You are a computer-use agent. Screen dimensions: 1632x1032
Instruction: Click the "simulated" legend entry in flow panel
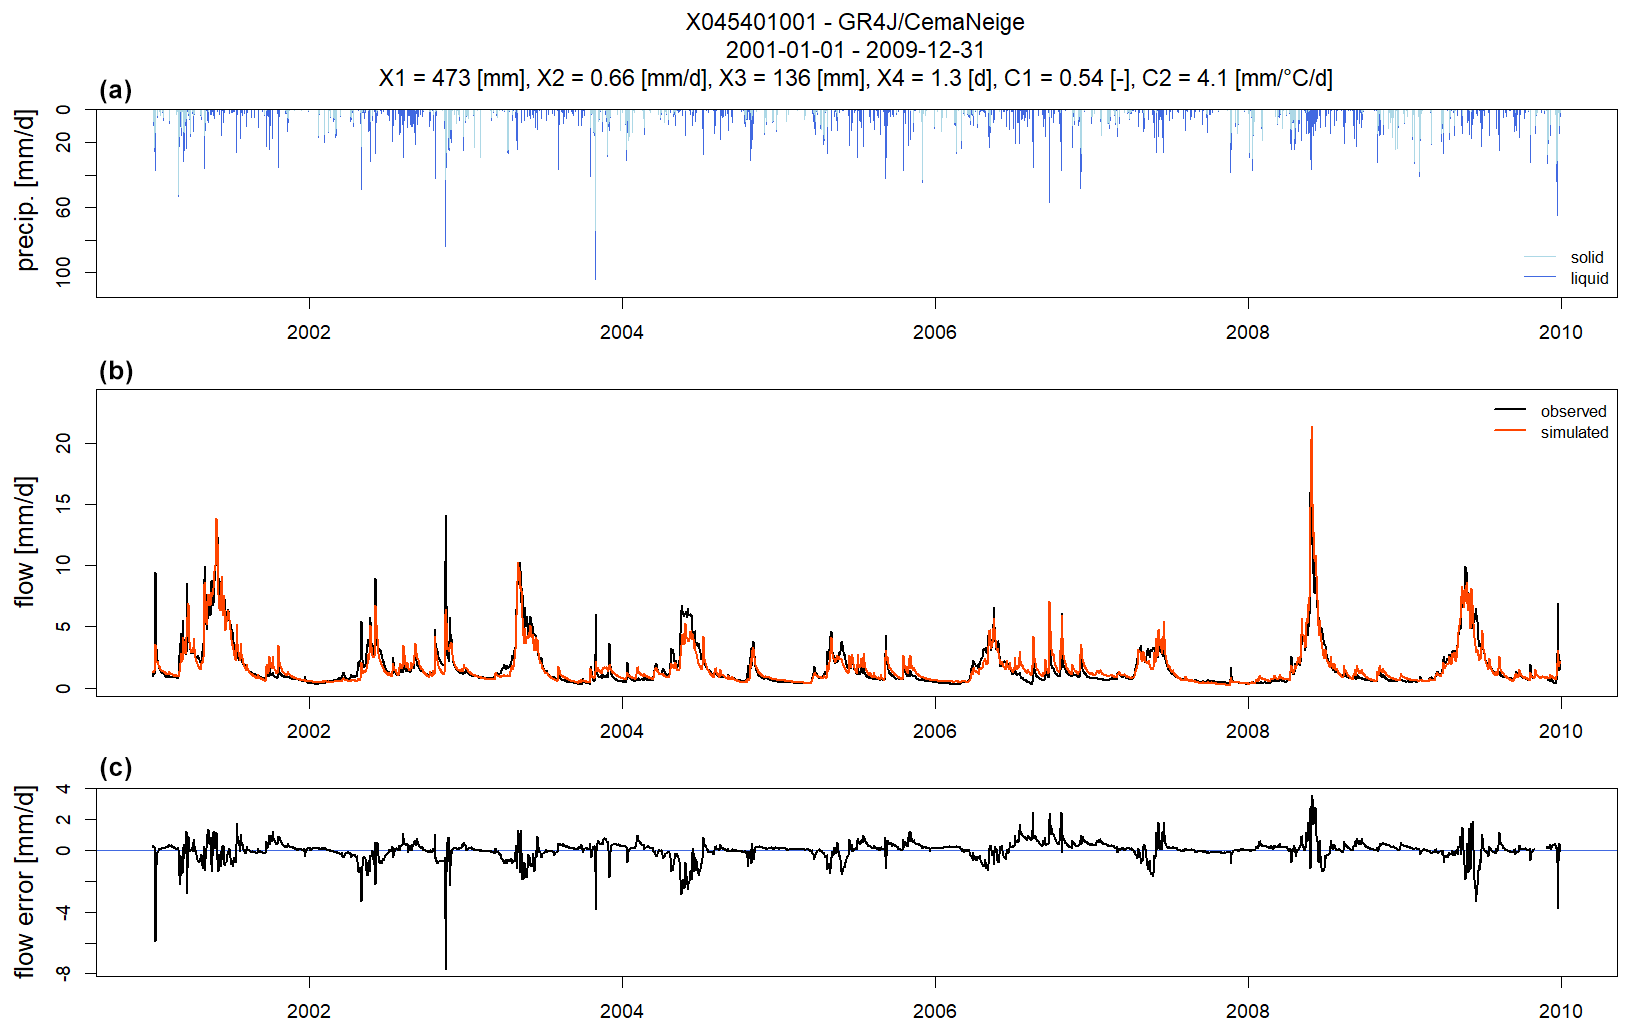(x=1573, y=432)
